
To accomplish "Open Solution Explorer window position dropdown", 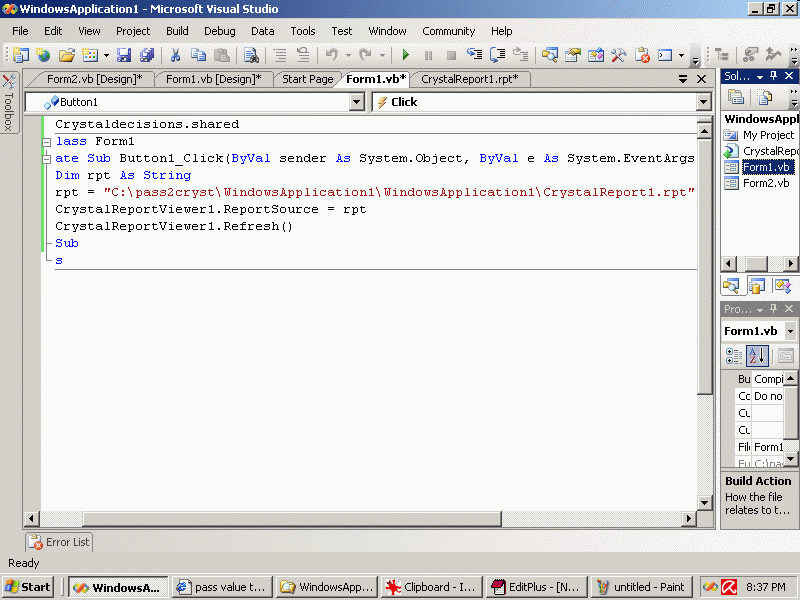I will [760, 77].
